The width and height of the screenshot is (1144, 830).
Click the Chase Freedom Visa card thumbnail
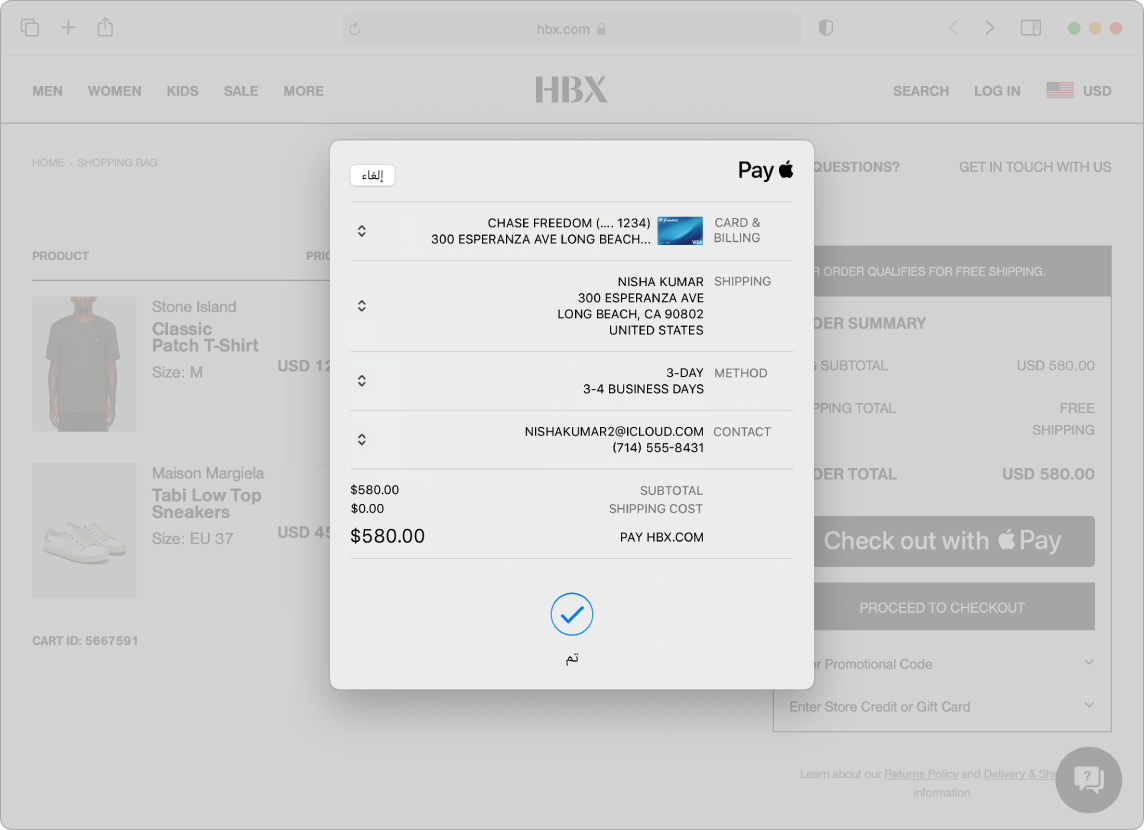click(679, 231)
